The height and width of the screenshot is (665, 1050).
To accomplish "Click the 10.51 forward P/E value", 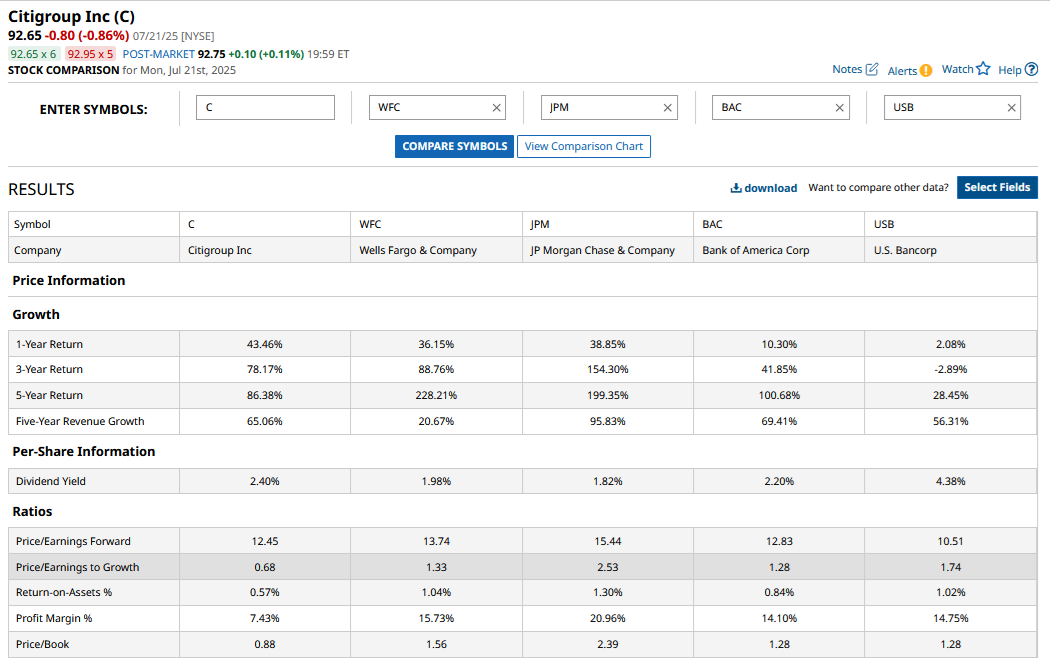I will click(950, 541).
